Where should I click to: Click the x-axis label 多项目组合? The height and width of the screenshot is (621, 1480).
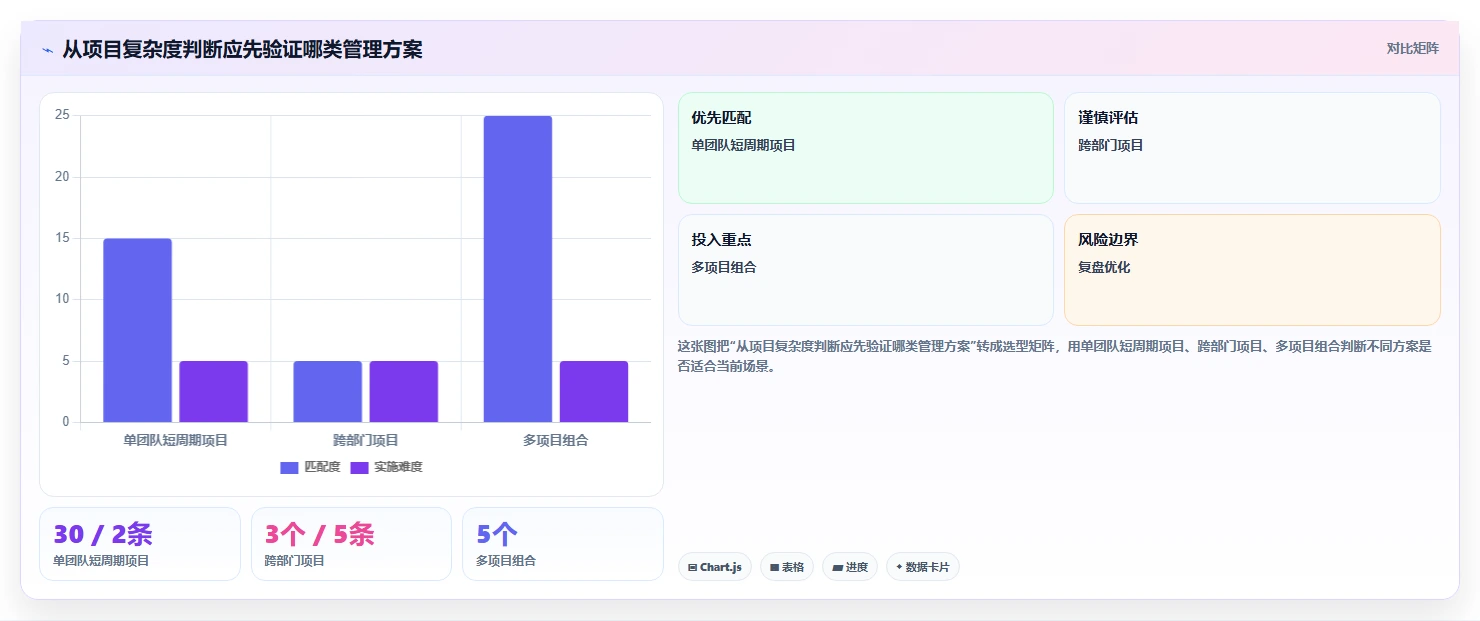click(556, 440)
